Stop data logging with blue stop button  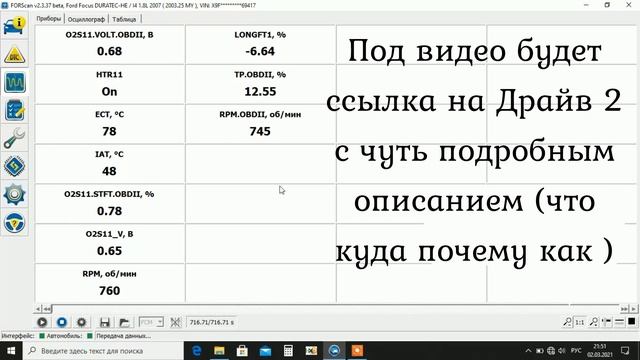(62, 322)
